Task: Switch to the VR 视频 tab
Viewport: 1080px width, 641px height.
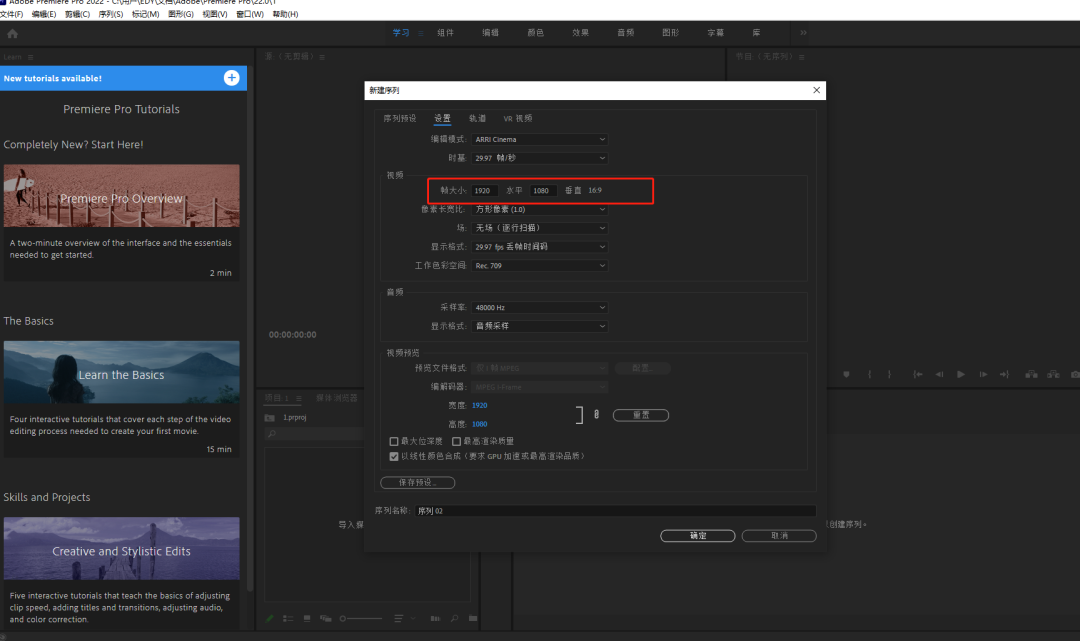Action: [517, 118]
